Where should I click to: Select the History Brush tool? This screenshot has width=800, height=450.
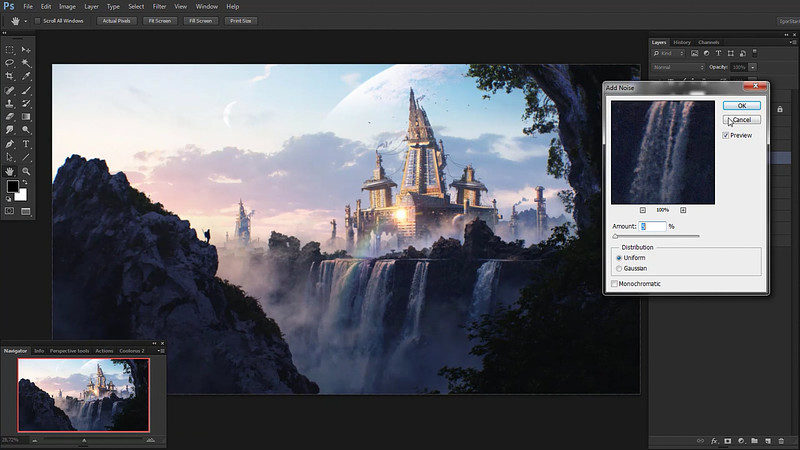(26, 104)
